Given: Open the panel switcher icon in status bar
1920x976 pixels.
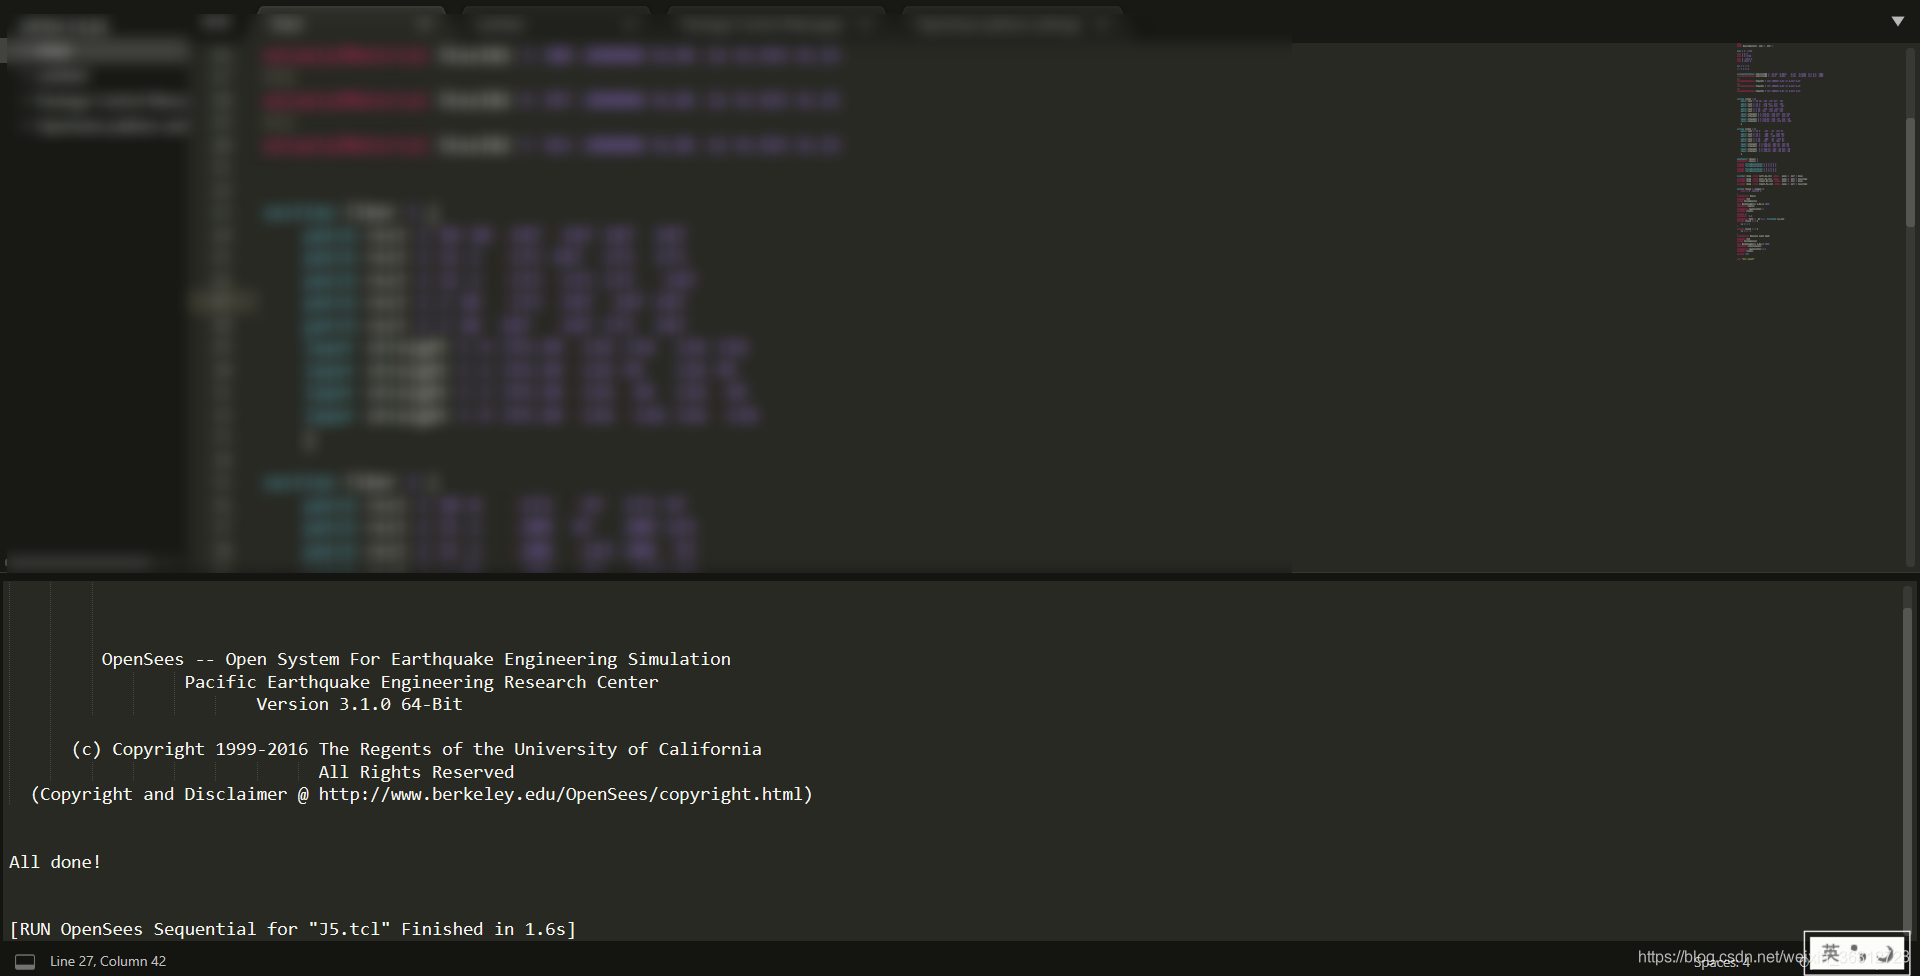Looking at the screenshot, I should (25, 962).
